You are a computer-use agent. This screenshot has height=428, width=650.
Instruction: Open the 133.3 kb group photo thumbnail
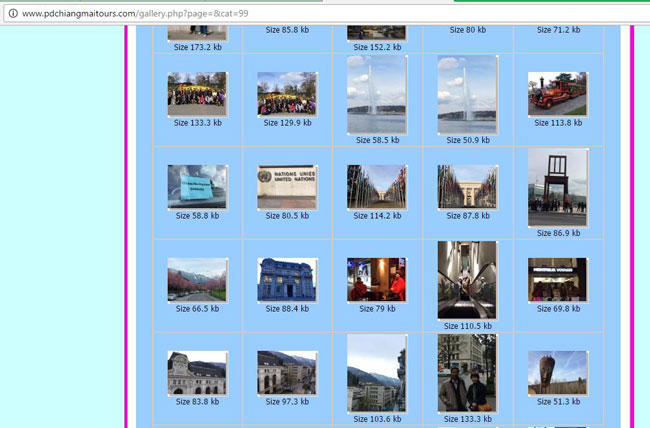coord(197,94)
